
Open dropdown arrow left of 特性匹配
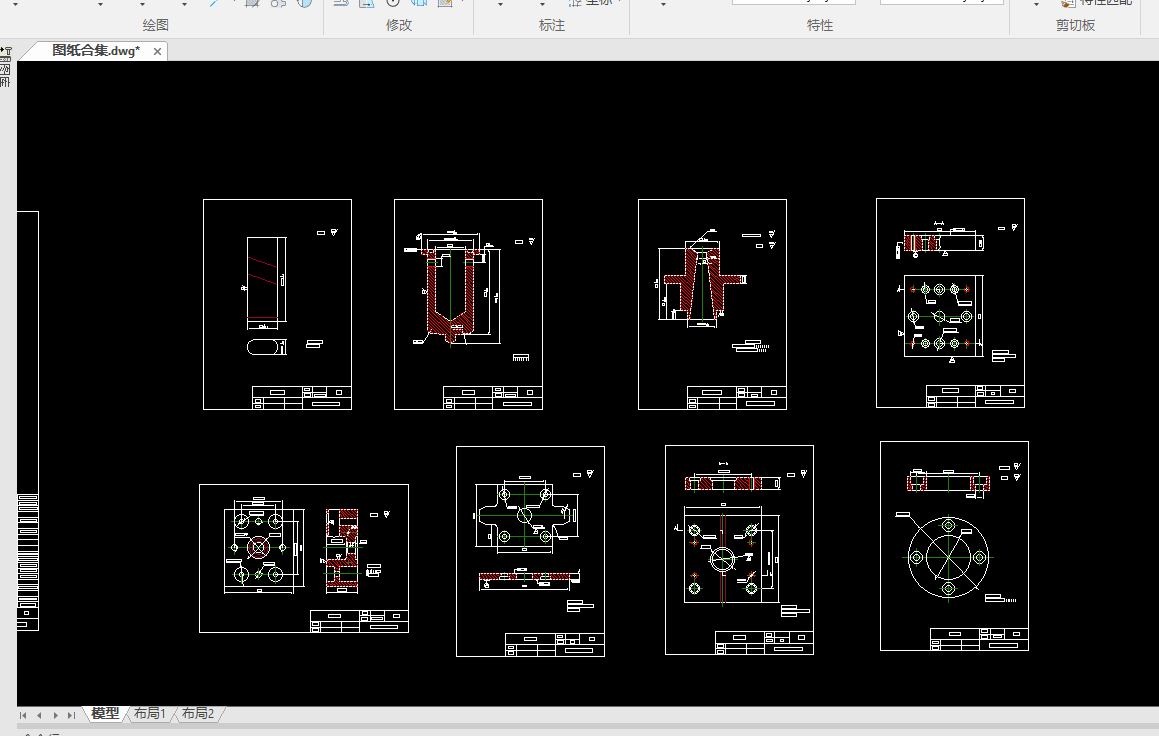pos(1036,4)
